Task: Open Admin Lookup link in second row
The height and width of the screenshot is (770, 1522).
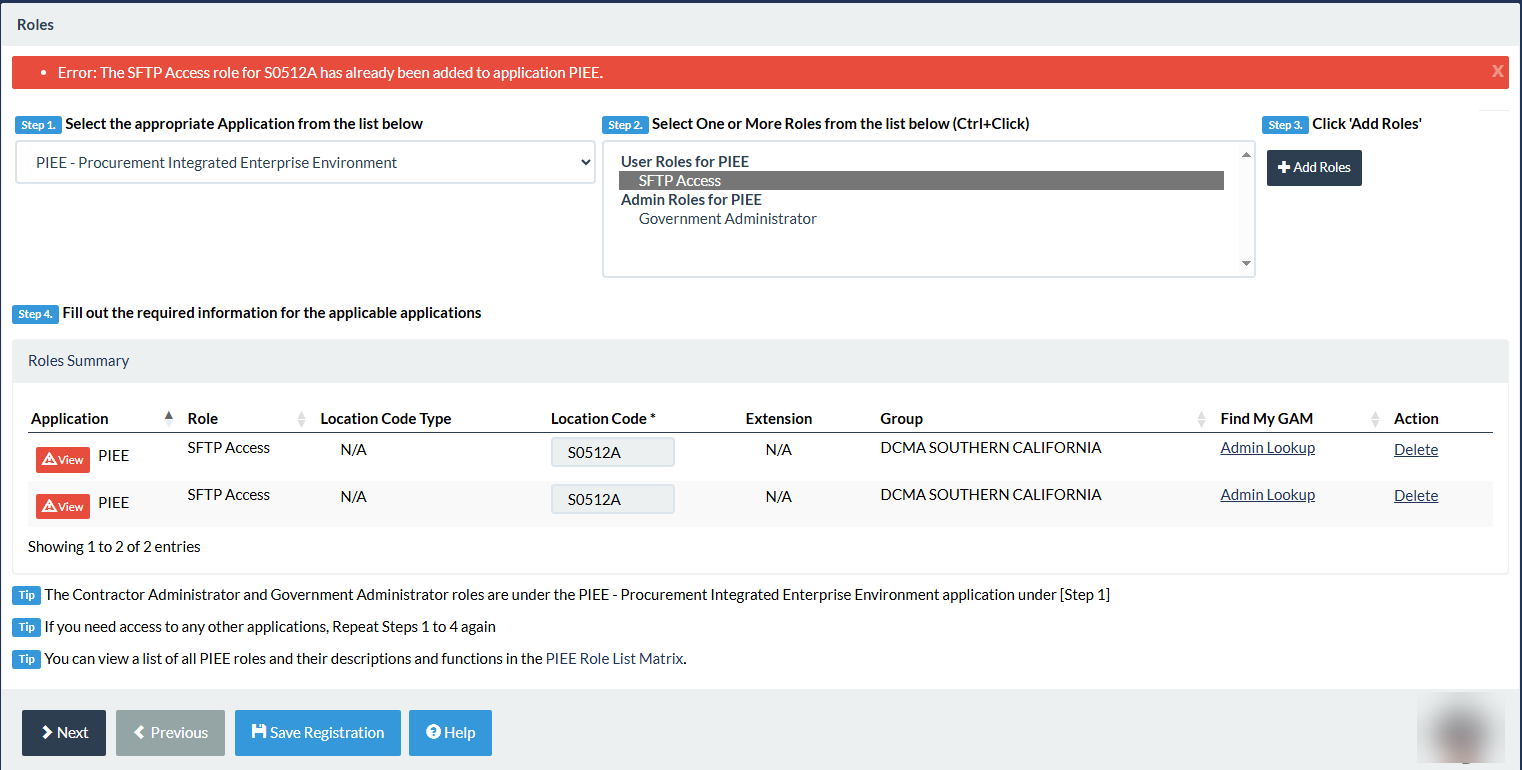Action: [1267, 495]
